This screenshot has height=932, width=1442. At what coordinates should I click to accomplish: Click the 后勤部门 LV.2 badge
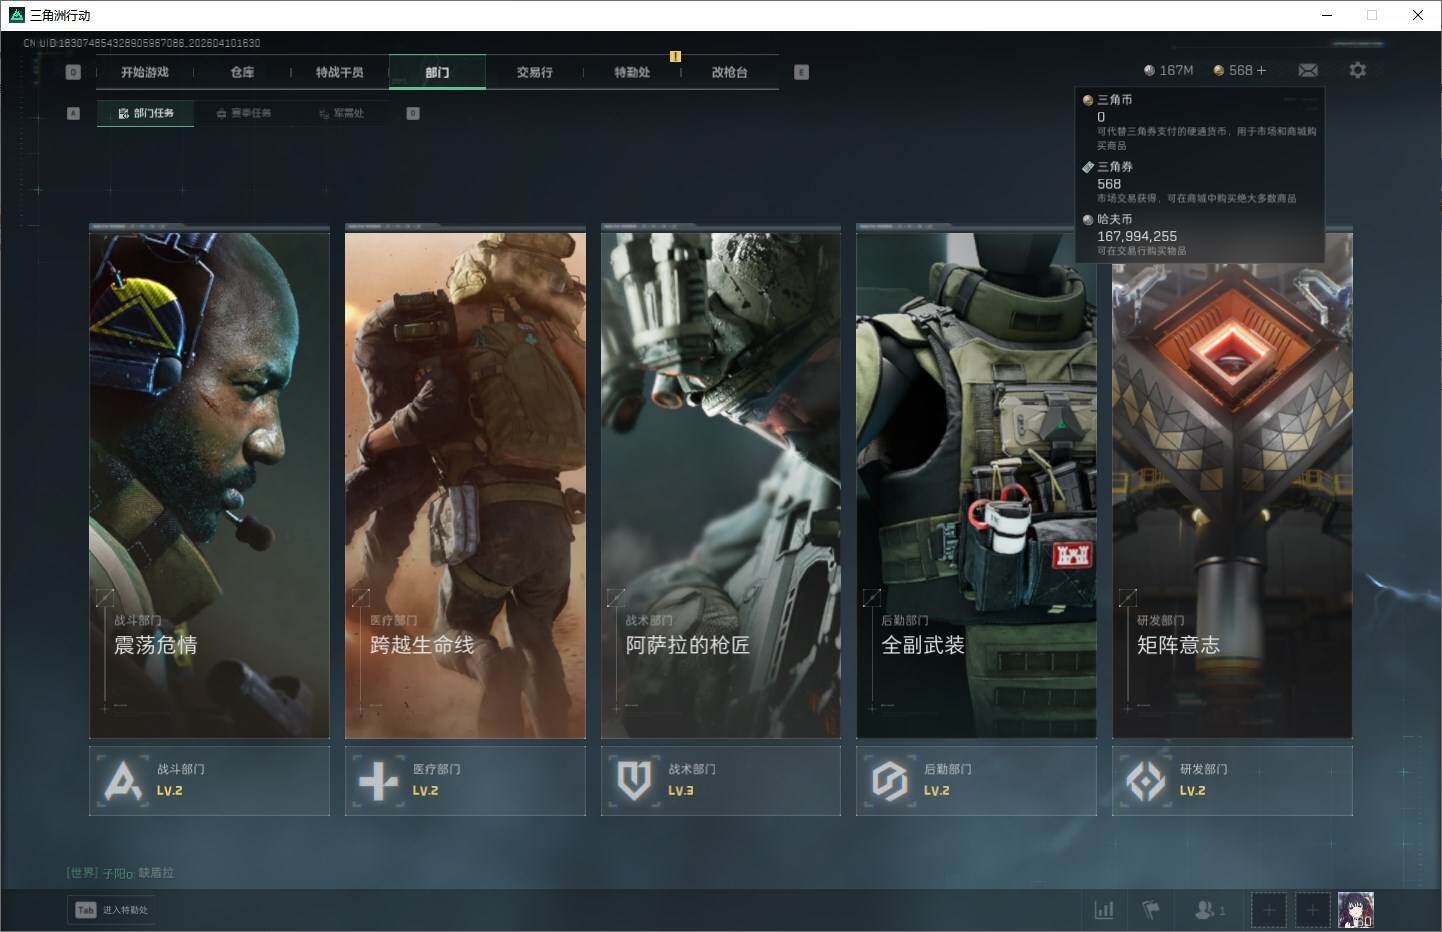pyautogui.click(x=976, y=781)
